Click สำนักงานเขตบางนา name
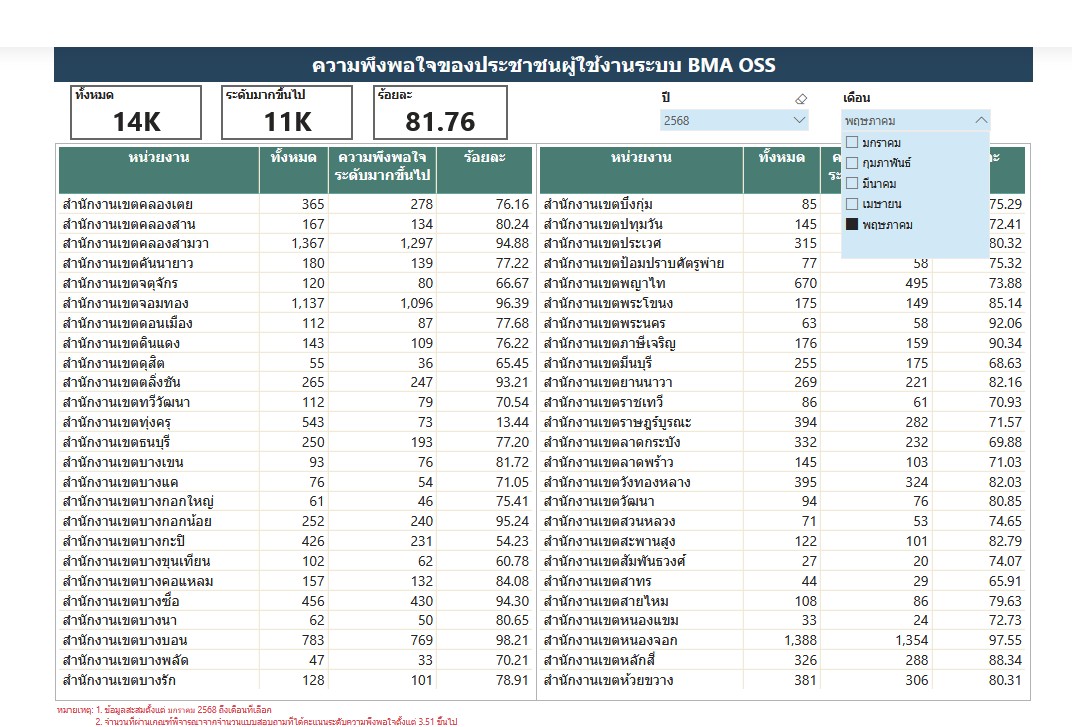Viewport: 1072px width, 727px height. (x=120, y=620)
